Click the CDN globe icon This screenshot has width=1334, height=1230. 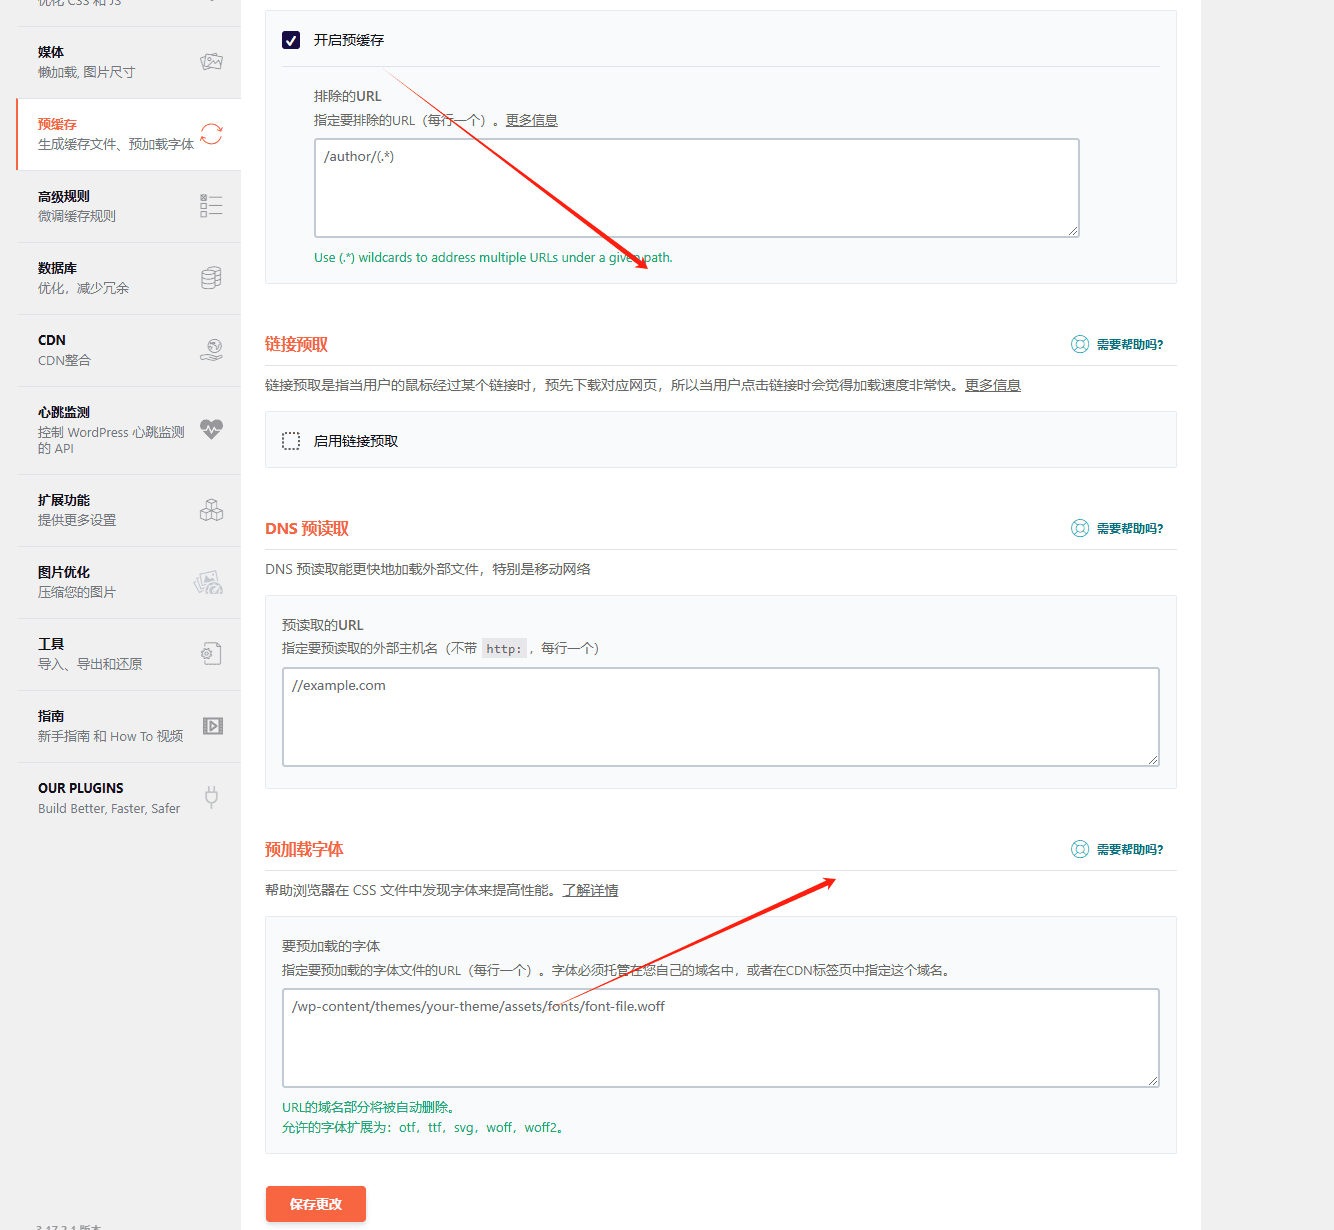click(x=211, y=350)
